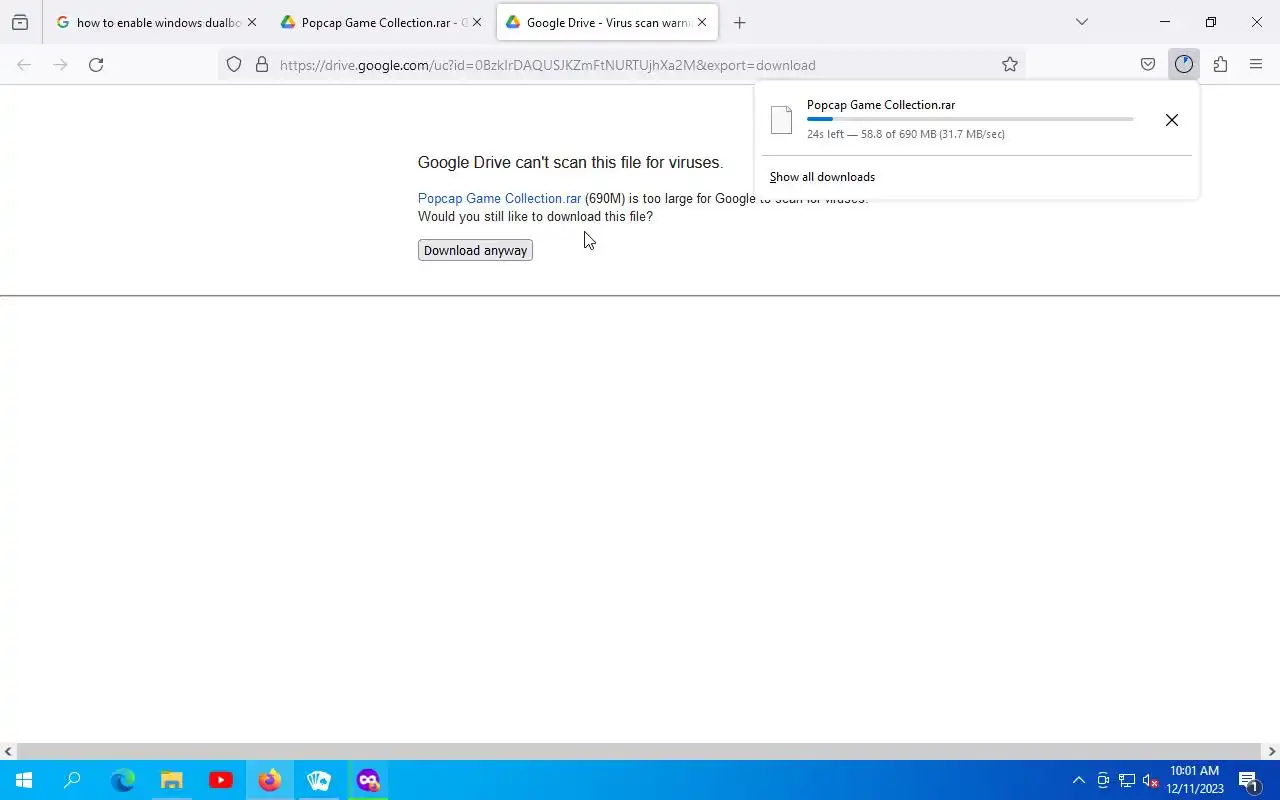The height and width of the screenshot is (800, 1280).
Task: Minimize the Firefox window
Action: tap(1165, 22)
